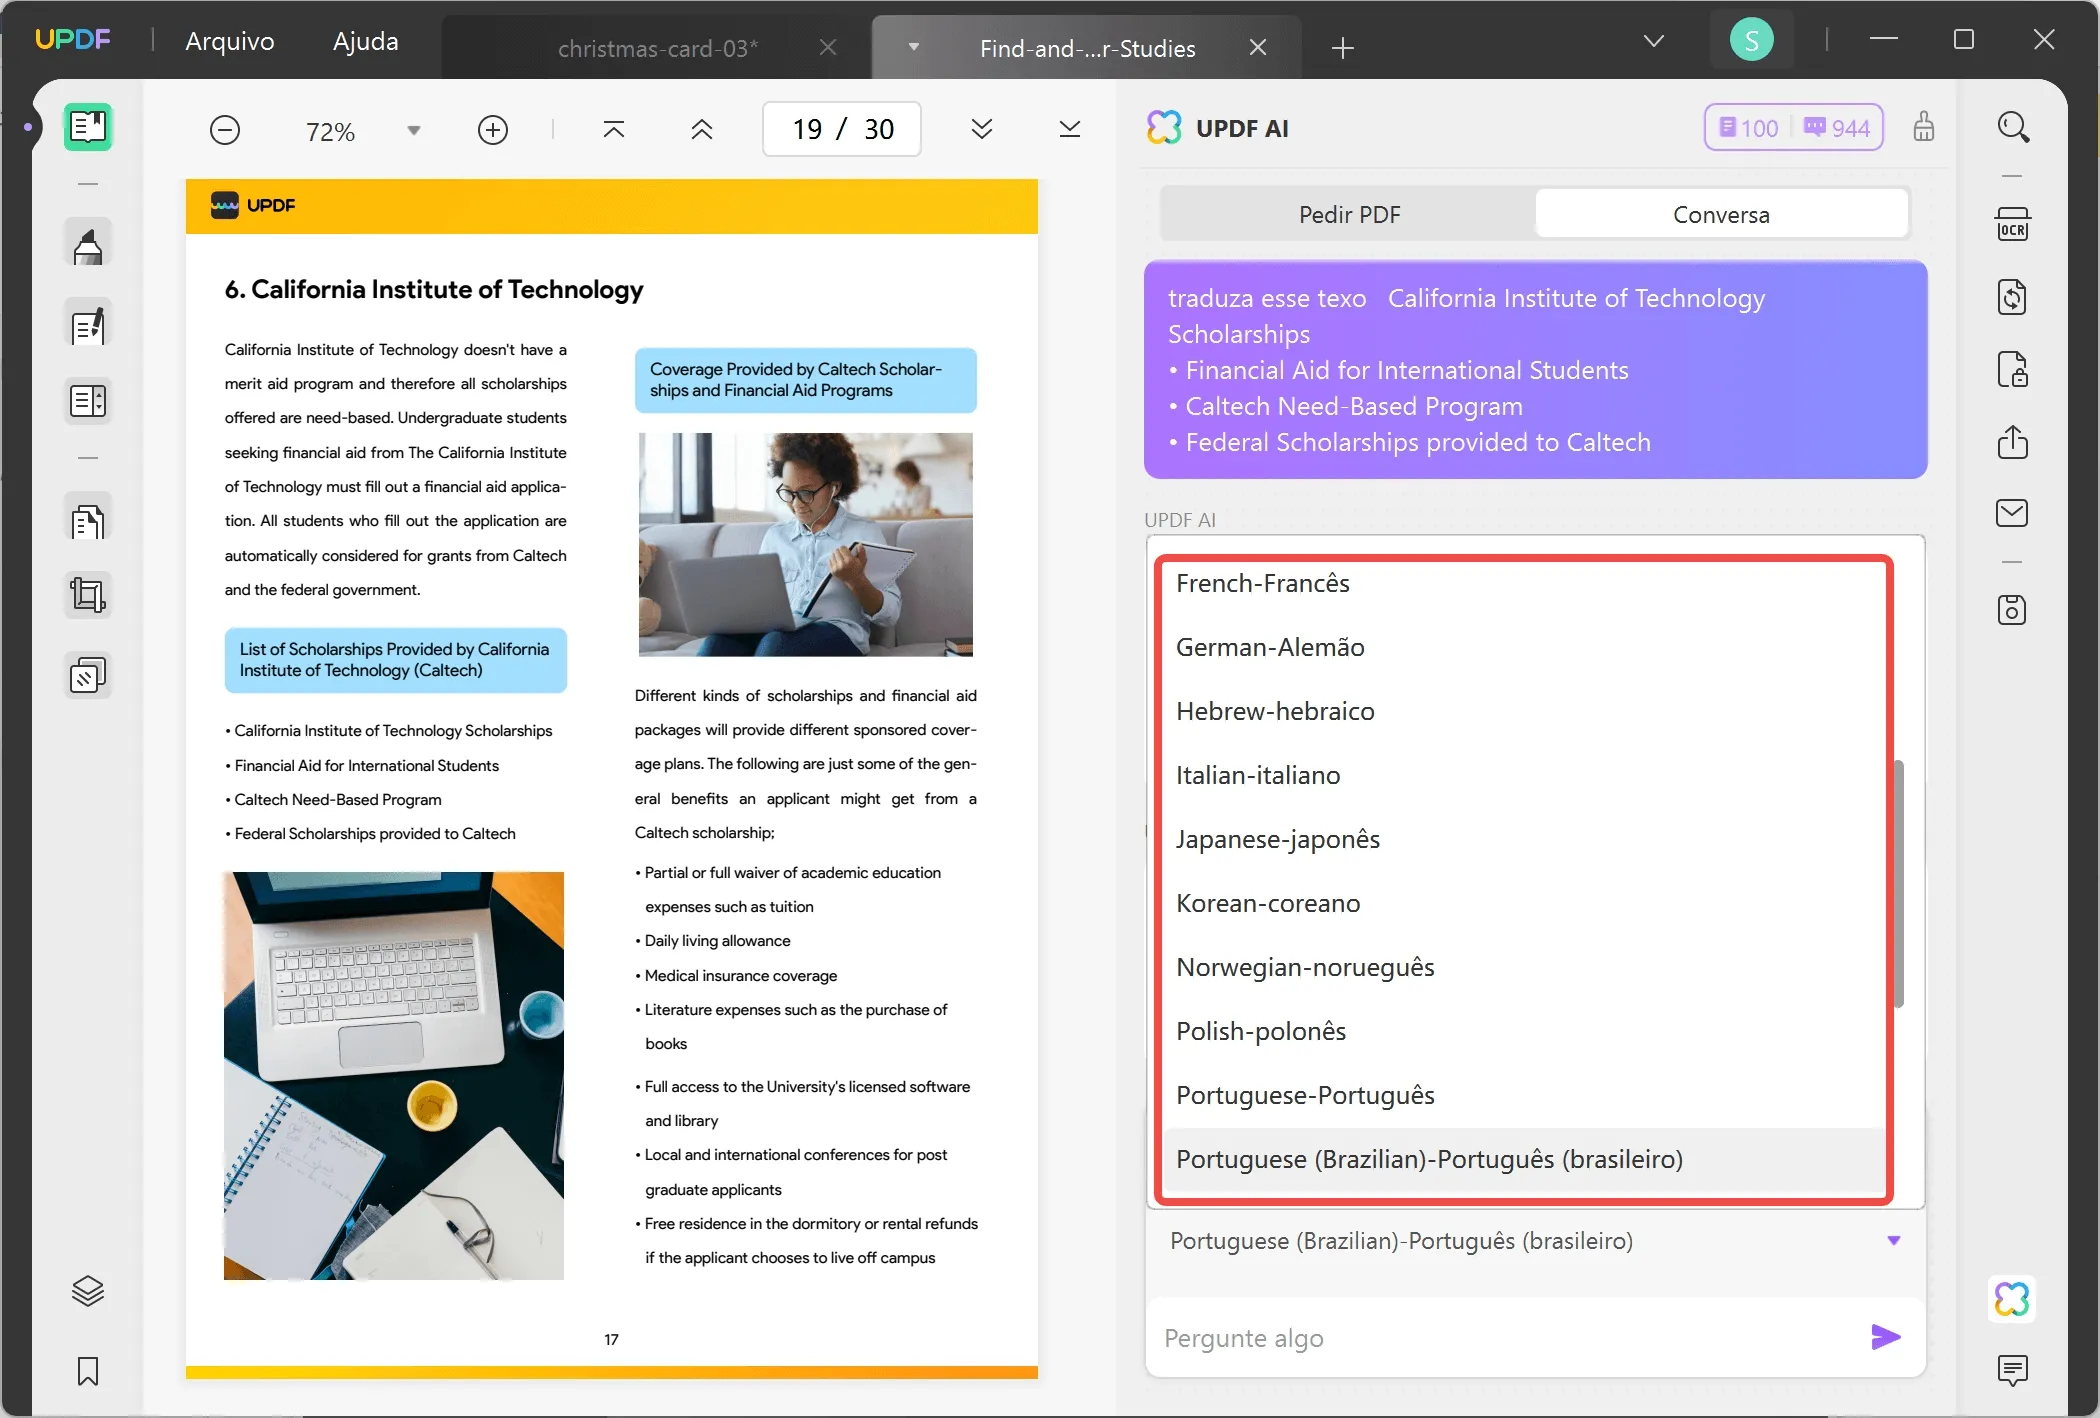Show the Layers panel

(88, 1291)
